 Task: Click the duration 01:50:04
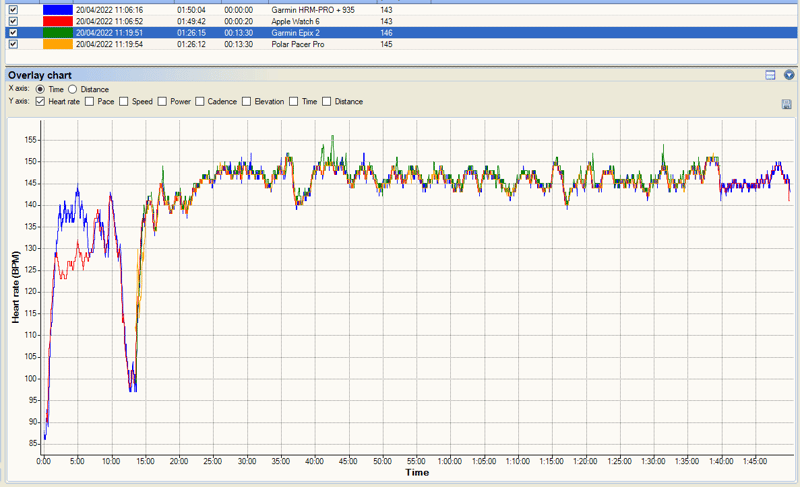191,10
